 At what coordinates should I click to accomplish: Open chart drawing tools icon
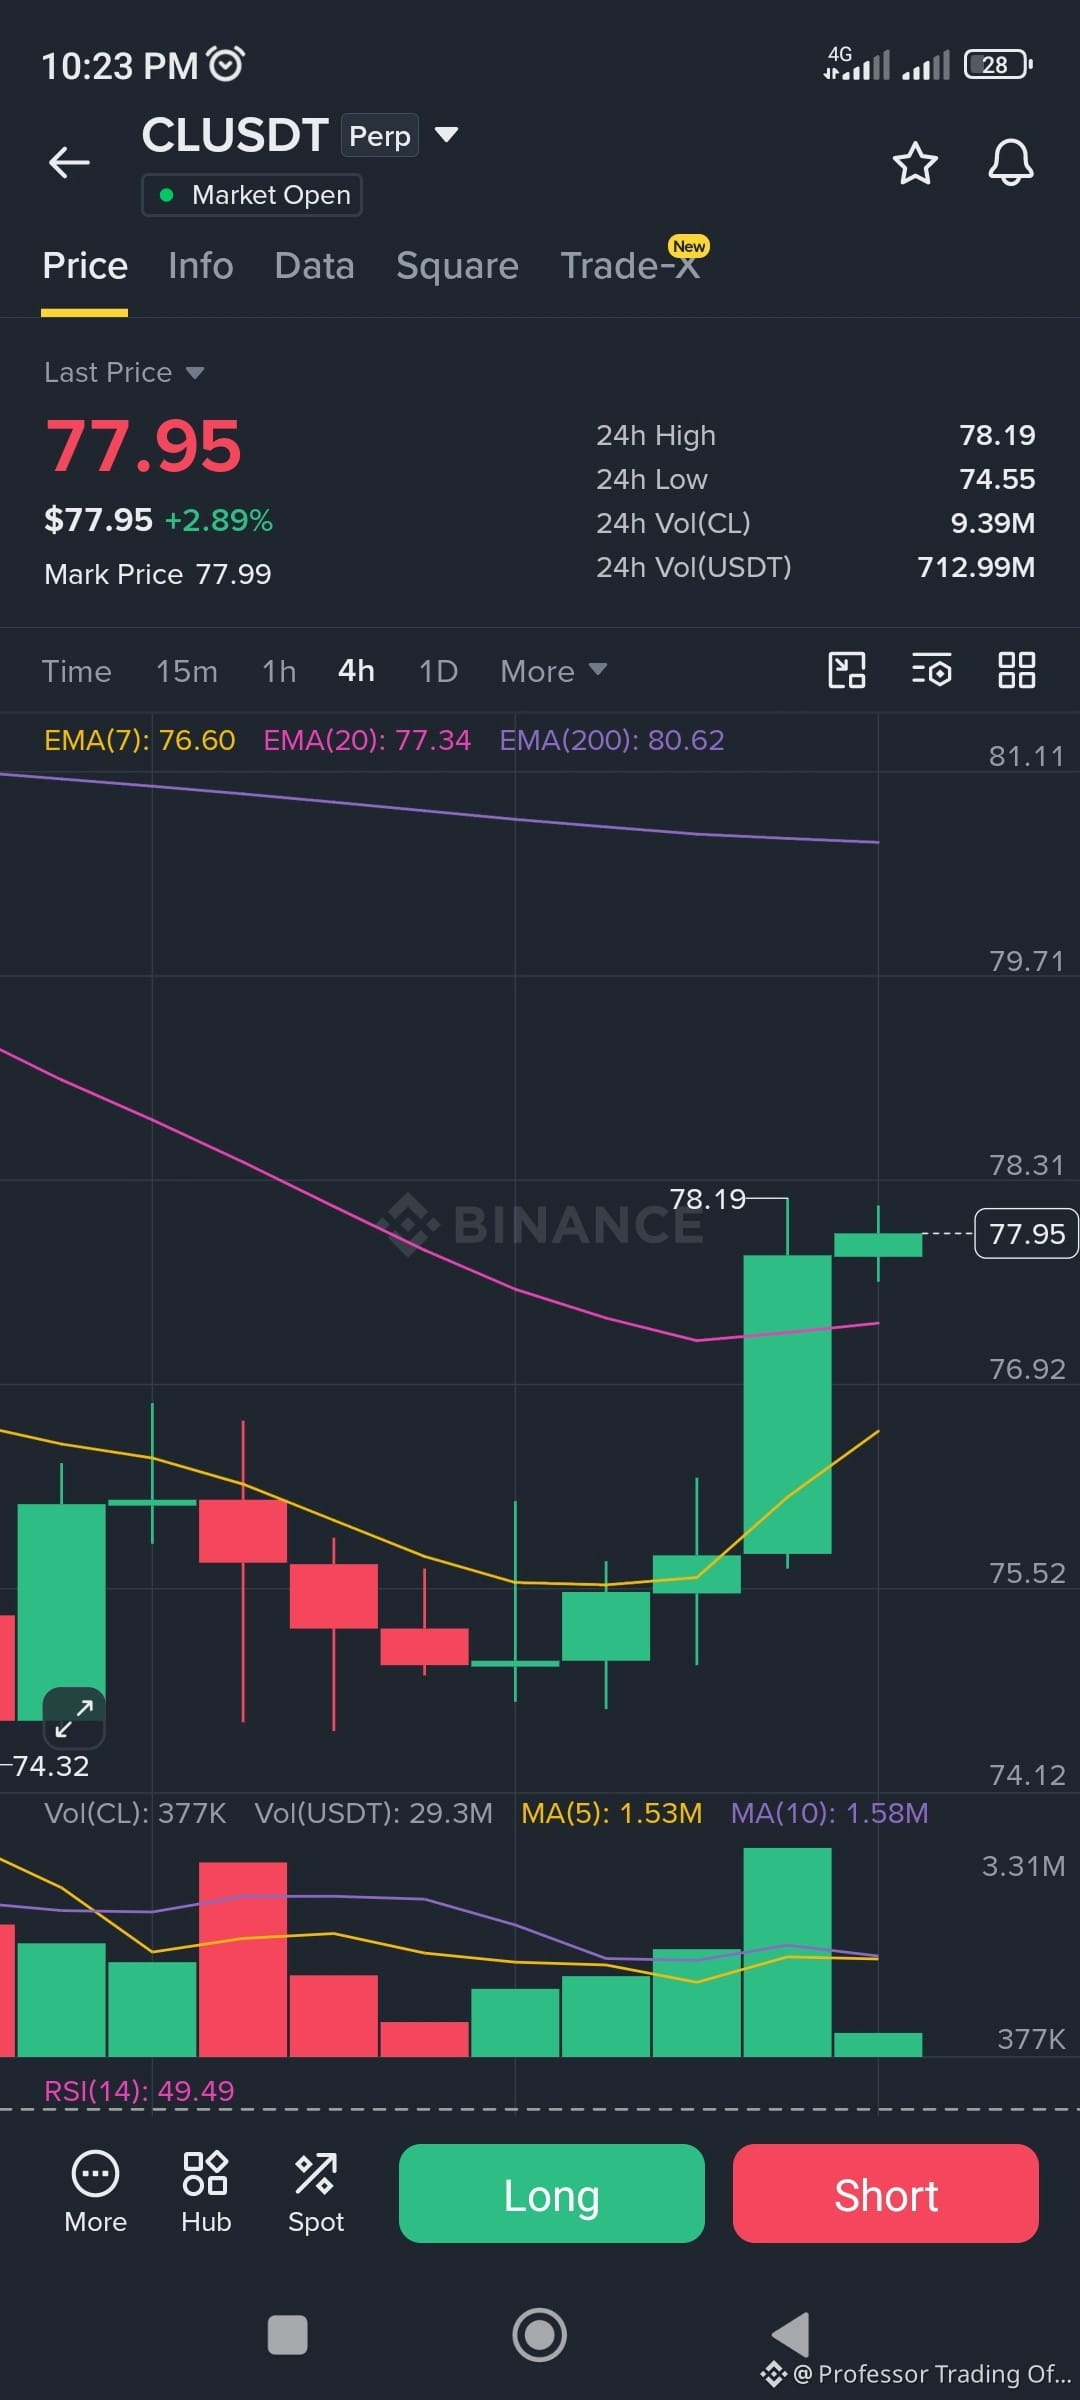pos(847,670)
